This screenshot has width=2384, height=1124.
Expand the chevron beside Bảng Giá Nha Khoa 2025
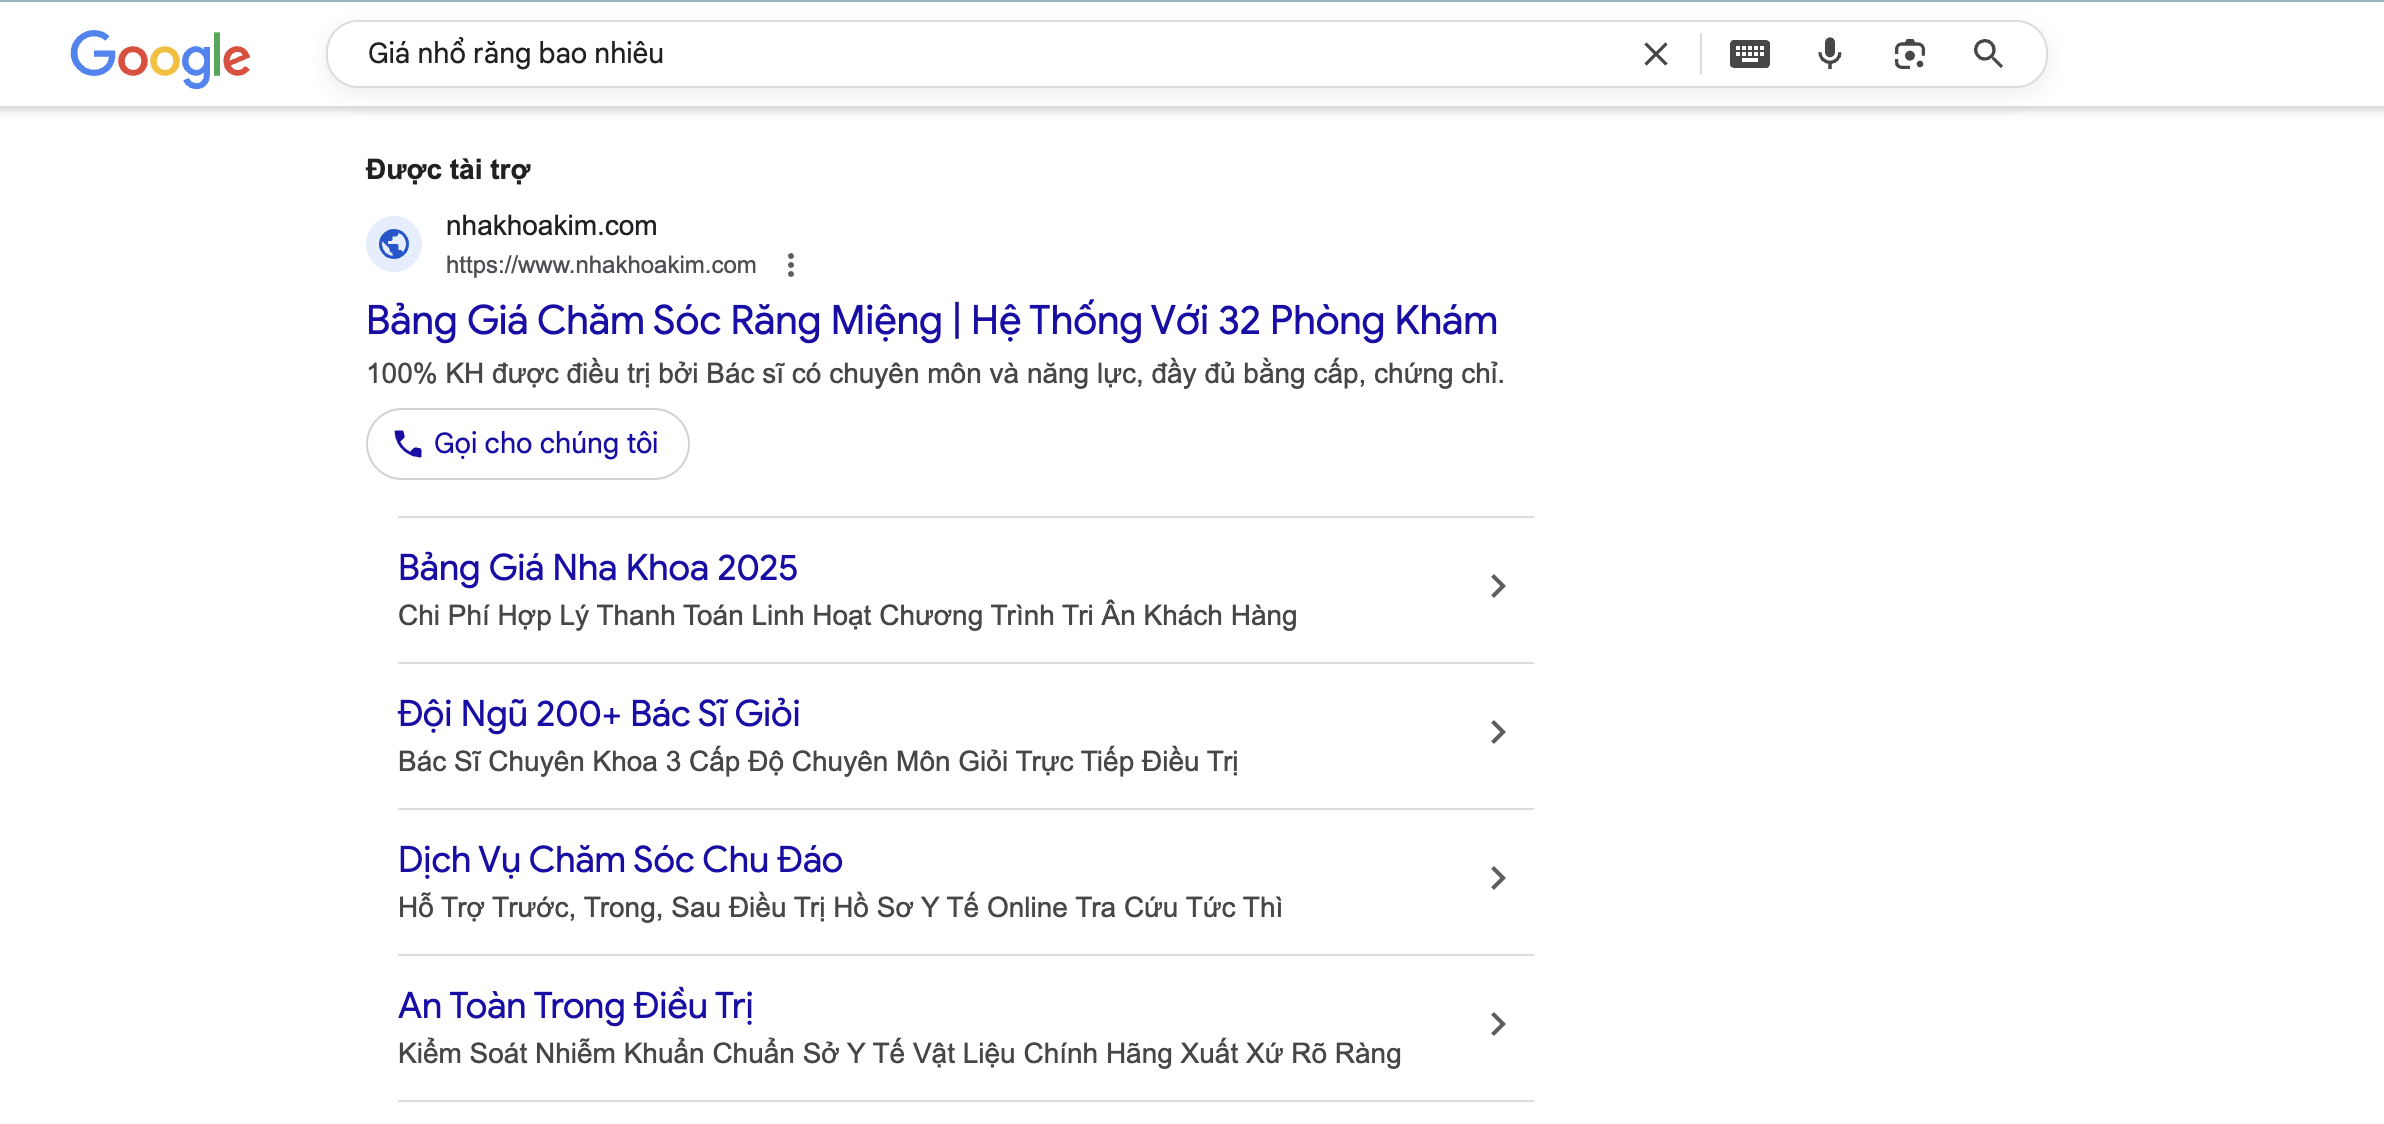(1498, 586)
